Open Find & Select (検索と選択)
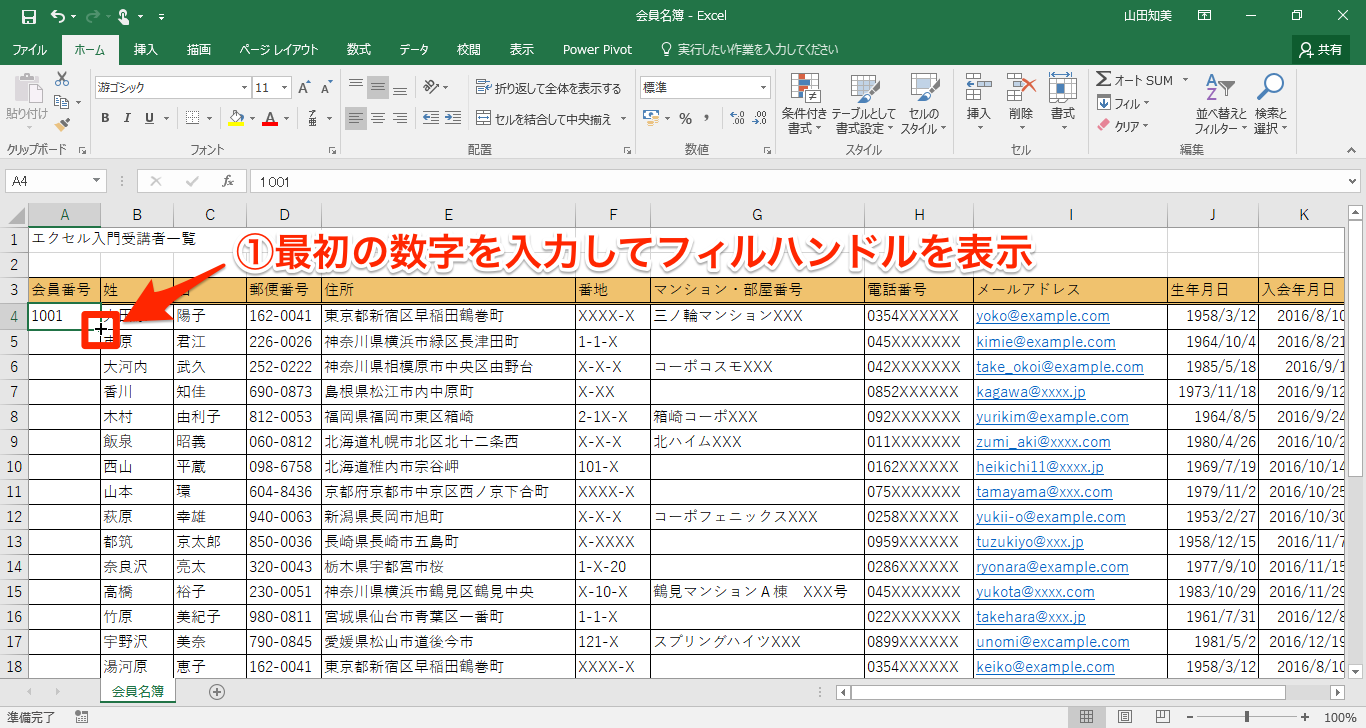The height and width of the screenshot is (728, 1366). point(1271,104)
